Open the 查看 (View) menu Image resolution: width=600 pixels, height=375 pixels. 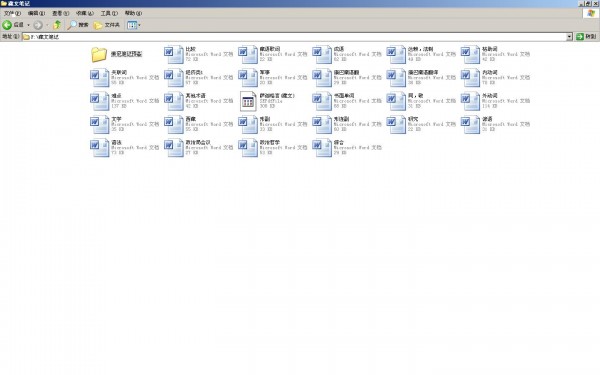pyautogui.click(x=60, y=13)
